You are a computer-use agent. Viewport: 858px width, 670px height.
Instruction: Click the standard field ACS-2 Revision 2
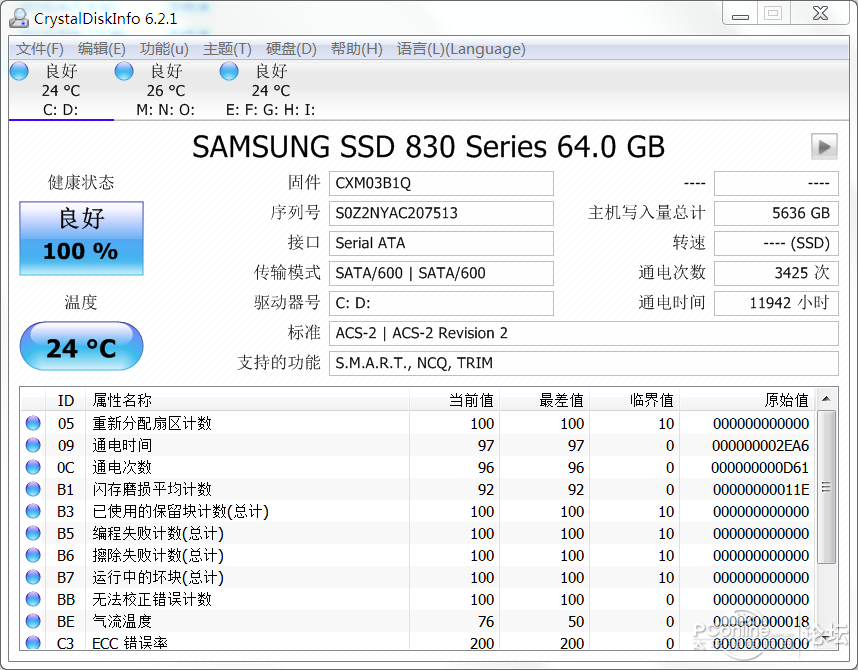[583, 333]
